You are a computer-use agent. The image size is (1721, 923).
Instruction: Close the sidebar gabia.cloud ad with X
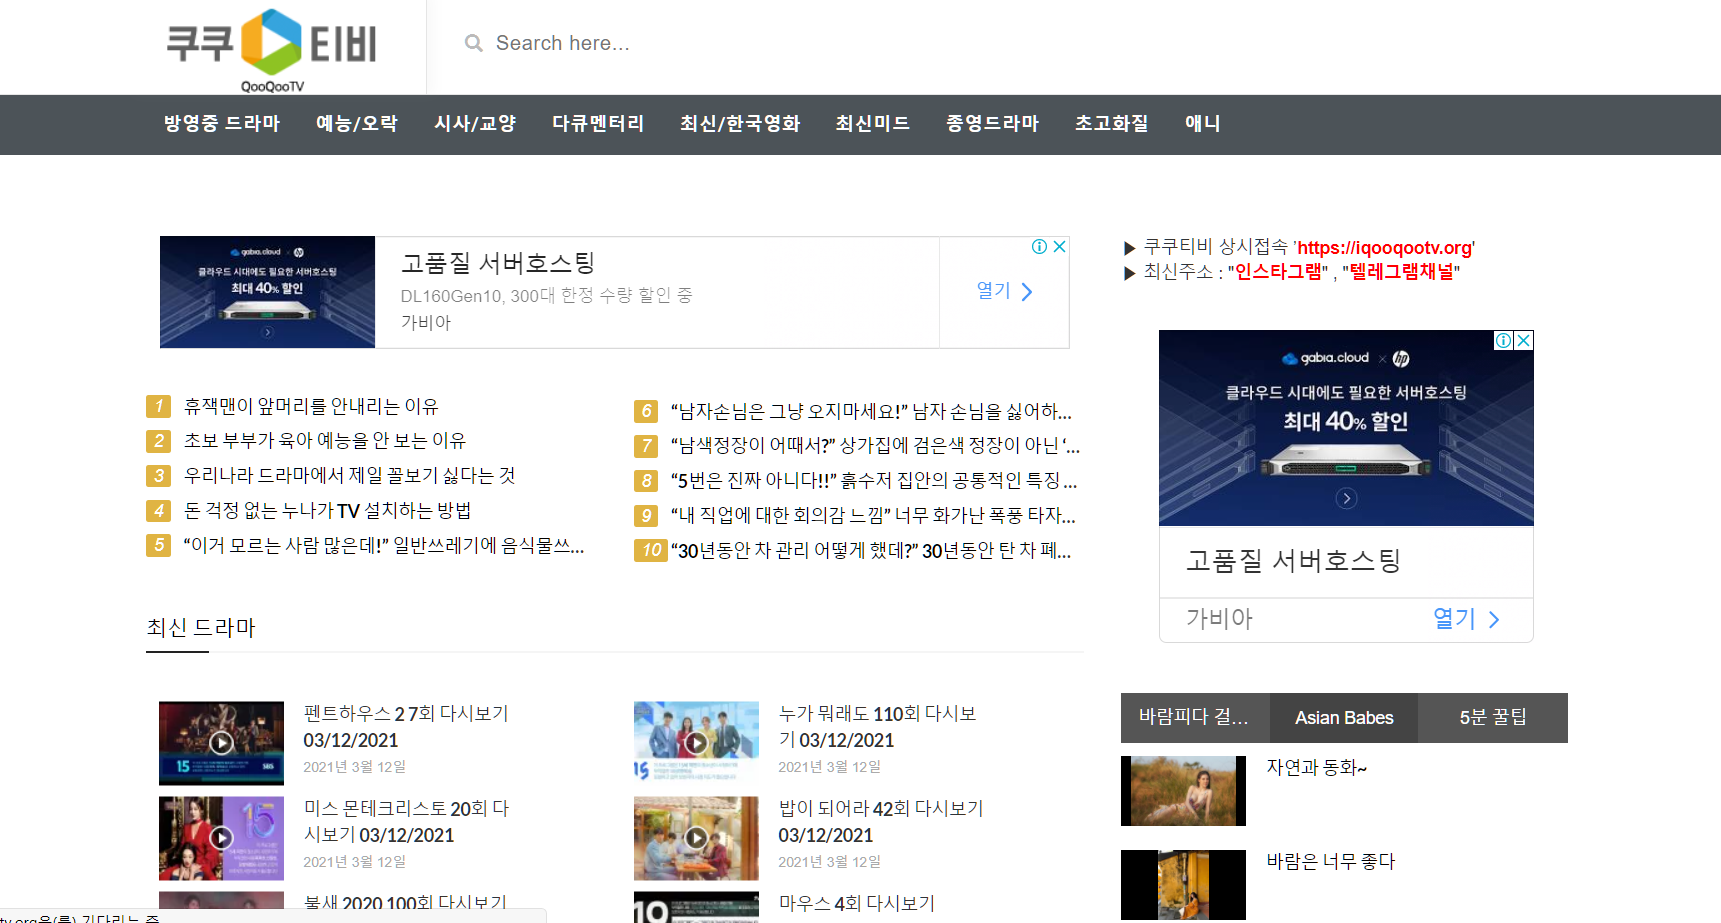(x=1524, y=340)
